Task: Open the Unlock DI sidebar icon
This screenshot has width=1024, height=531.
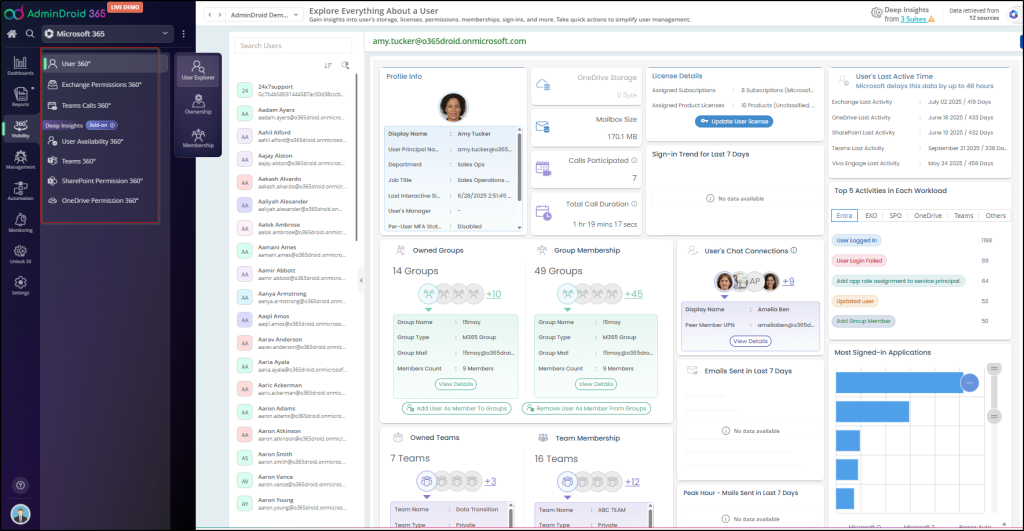Action: [20, 254]
